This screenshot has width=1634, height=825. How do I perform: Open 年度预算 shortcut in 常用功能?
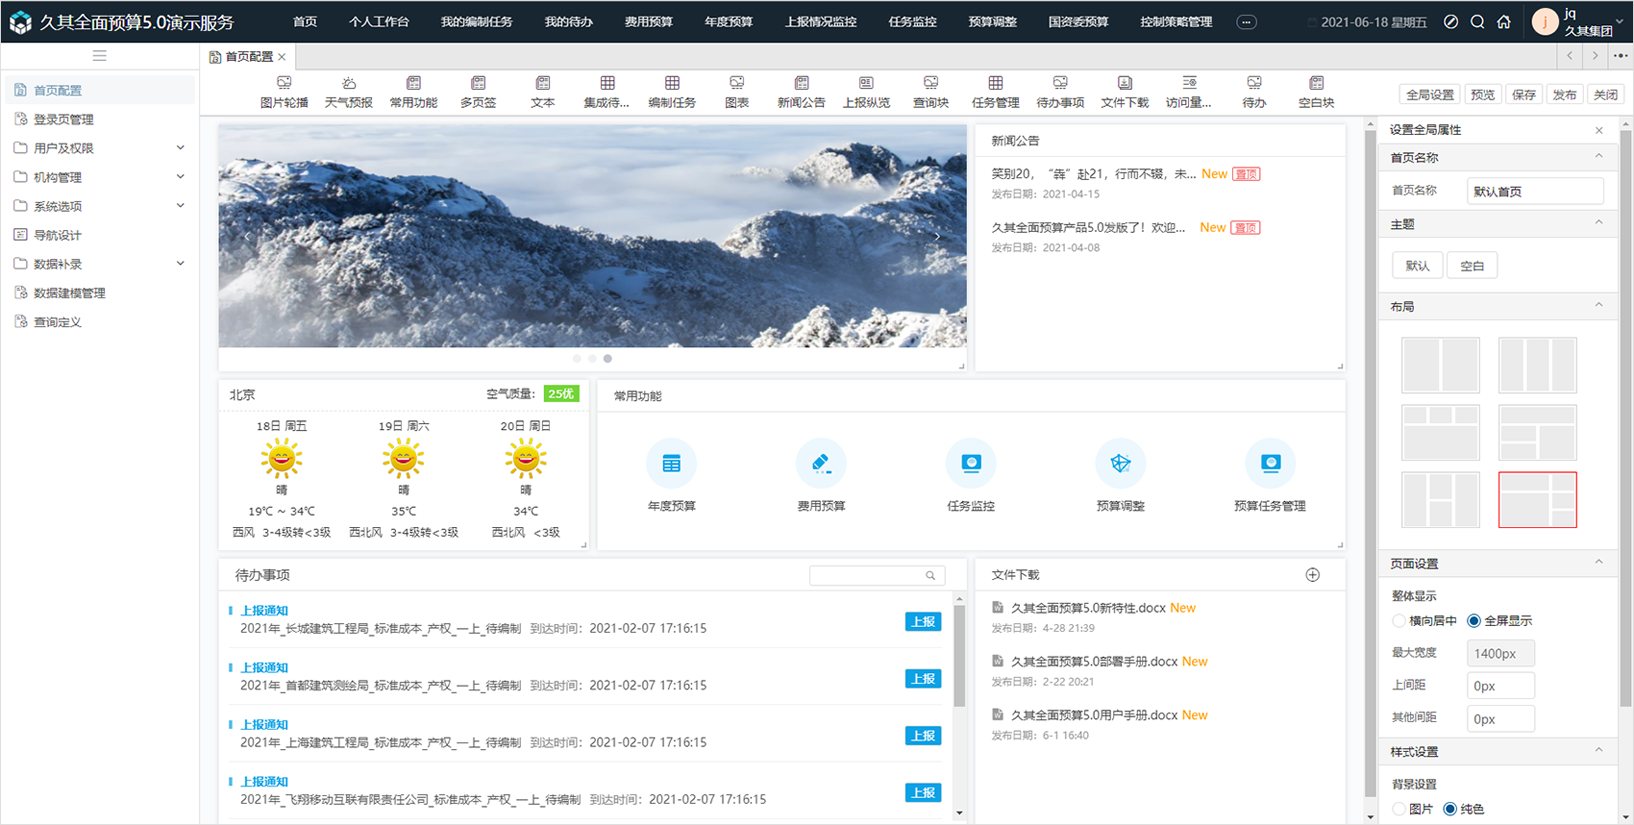point(671,464)
